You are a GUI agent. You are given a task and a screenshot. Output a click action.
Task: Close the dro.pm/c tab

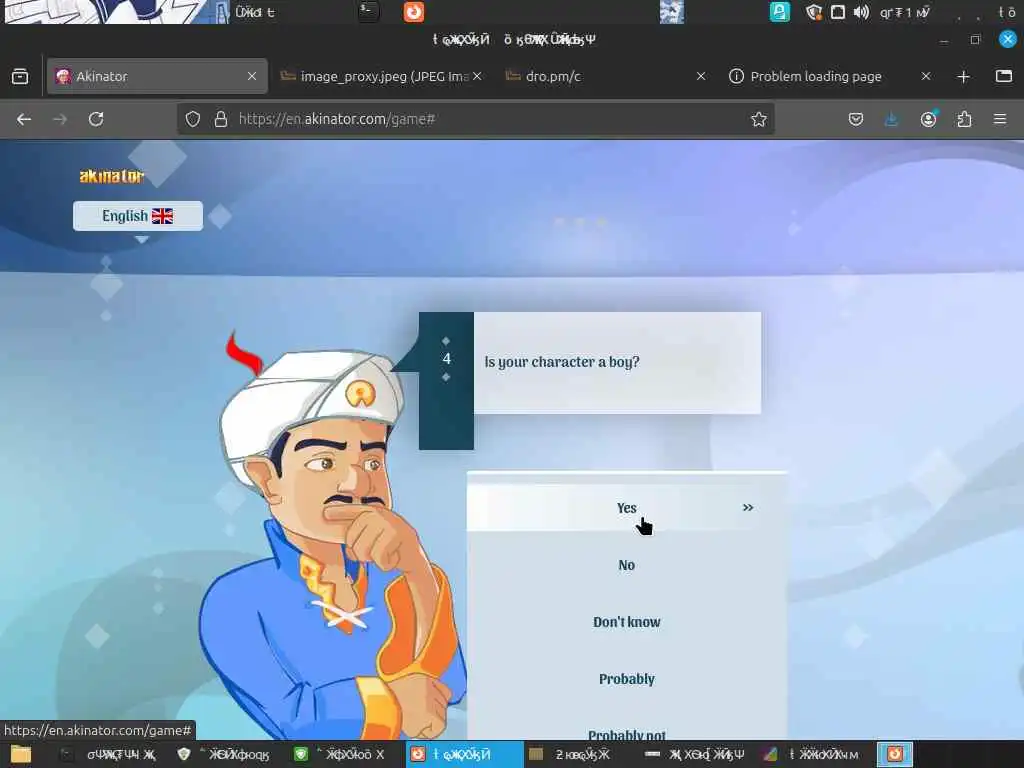[x=701, y=76]
